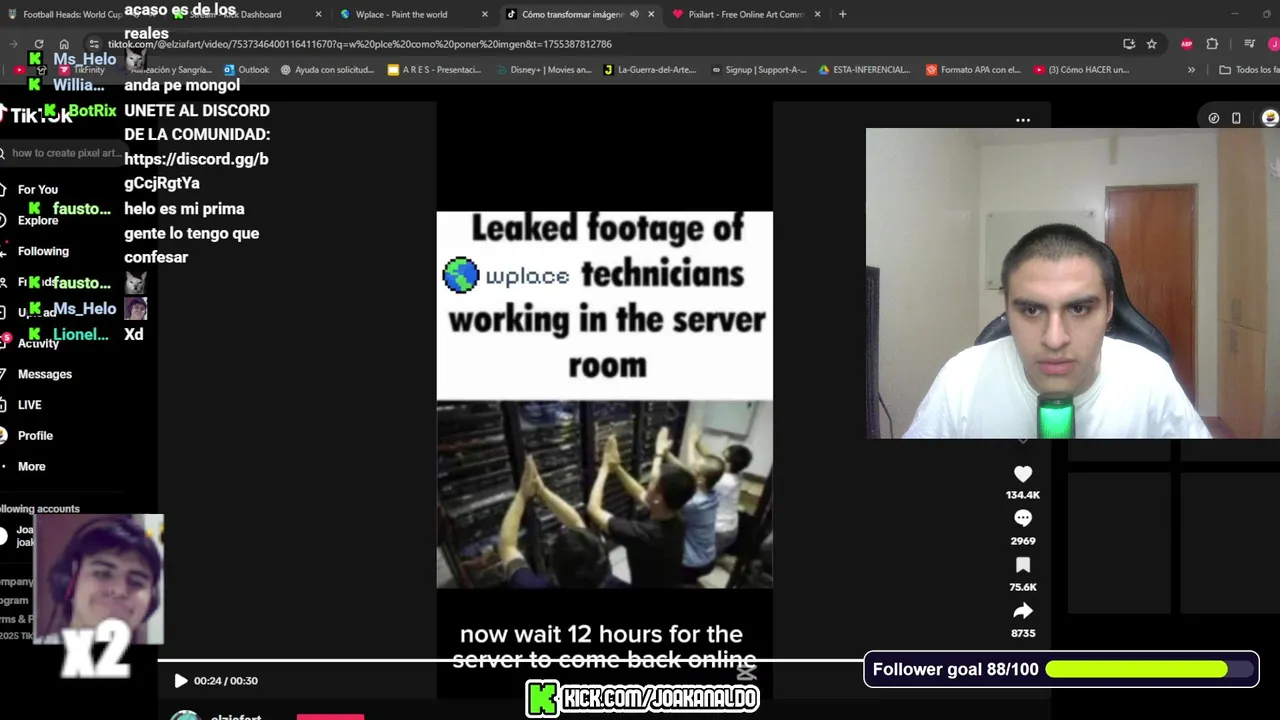The height and width of the screenshot is (720, 1280).
Task: Open the Outlook bookmark
Action: [x=246, y=70]
